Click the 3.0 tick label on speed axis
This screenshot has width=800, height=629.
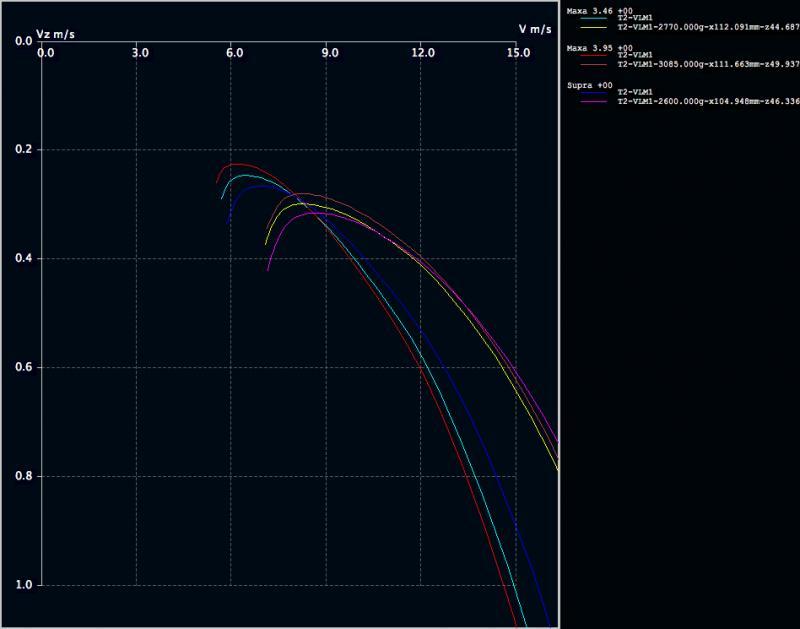[x=140, y=52]
